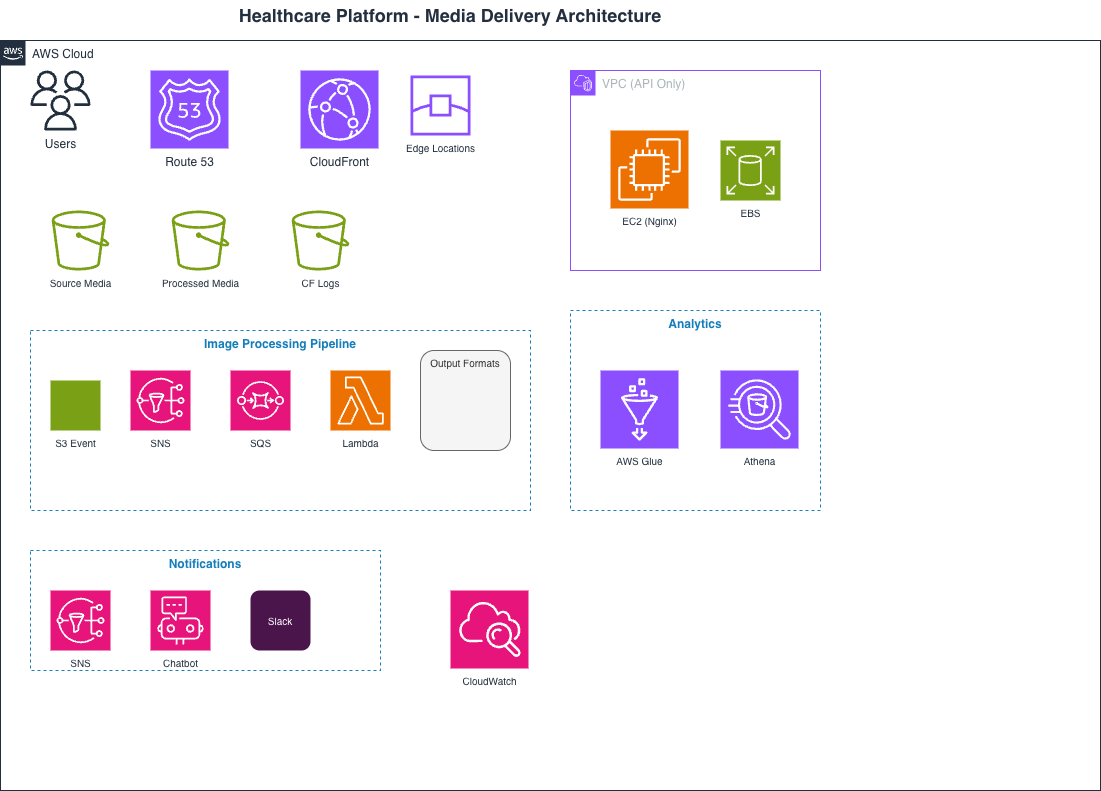The height and width of the screenshot is (791, 1101).
Task: Click the AWS Glue icon
Action: (x=639, y=409)
